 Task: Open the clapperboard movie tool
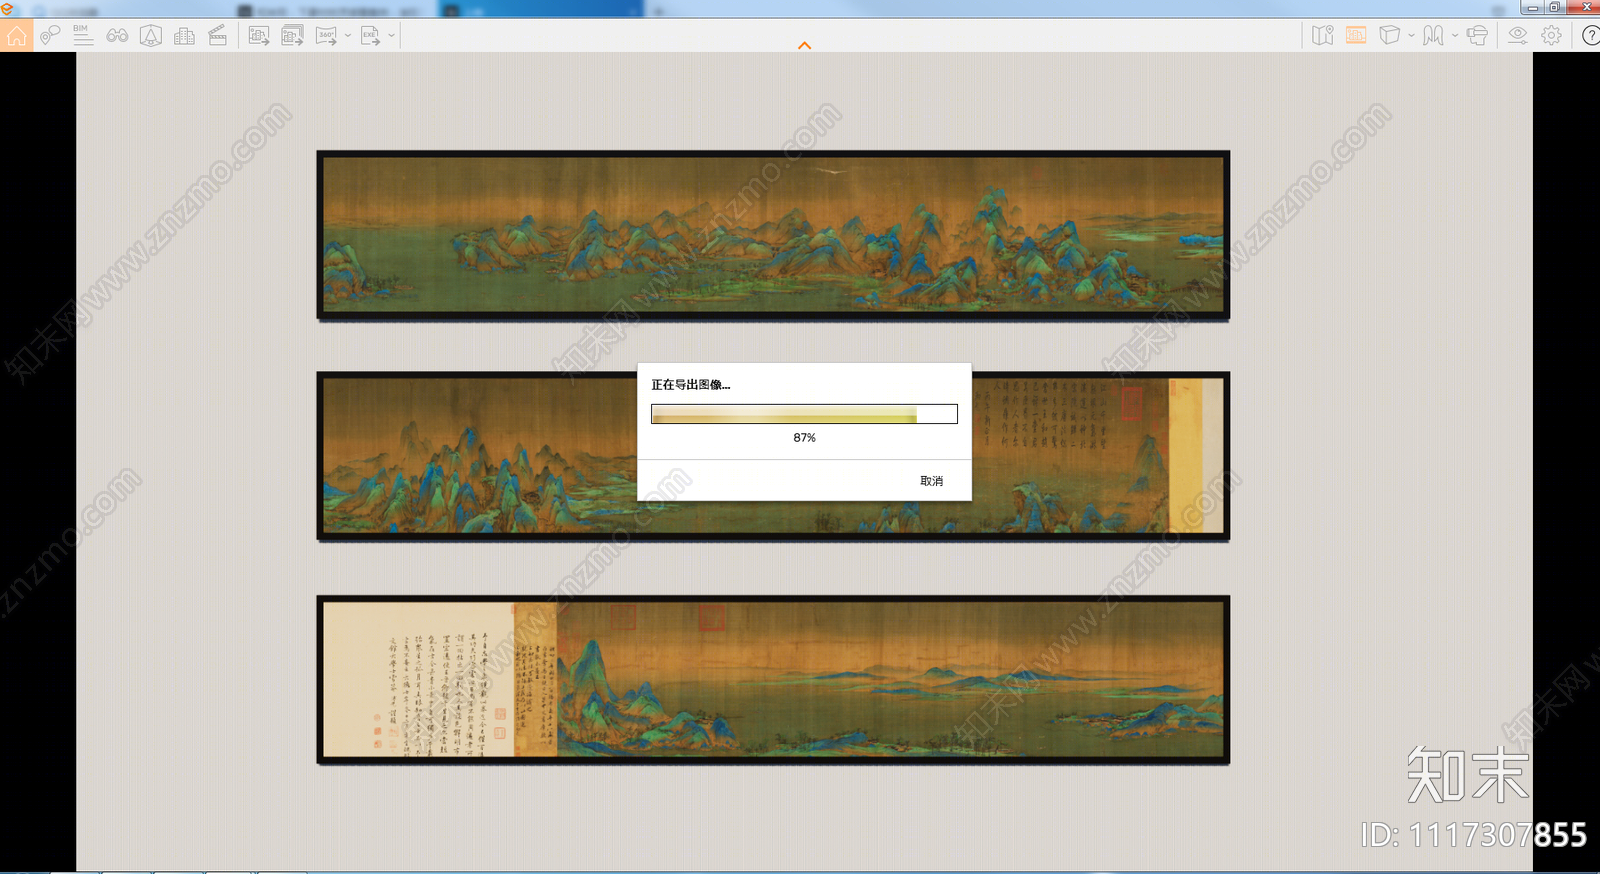point(217,36)
